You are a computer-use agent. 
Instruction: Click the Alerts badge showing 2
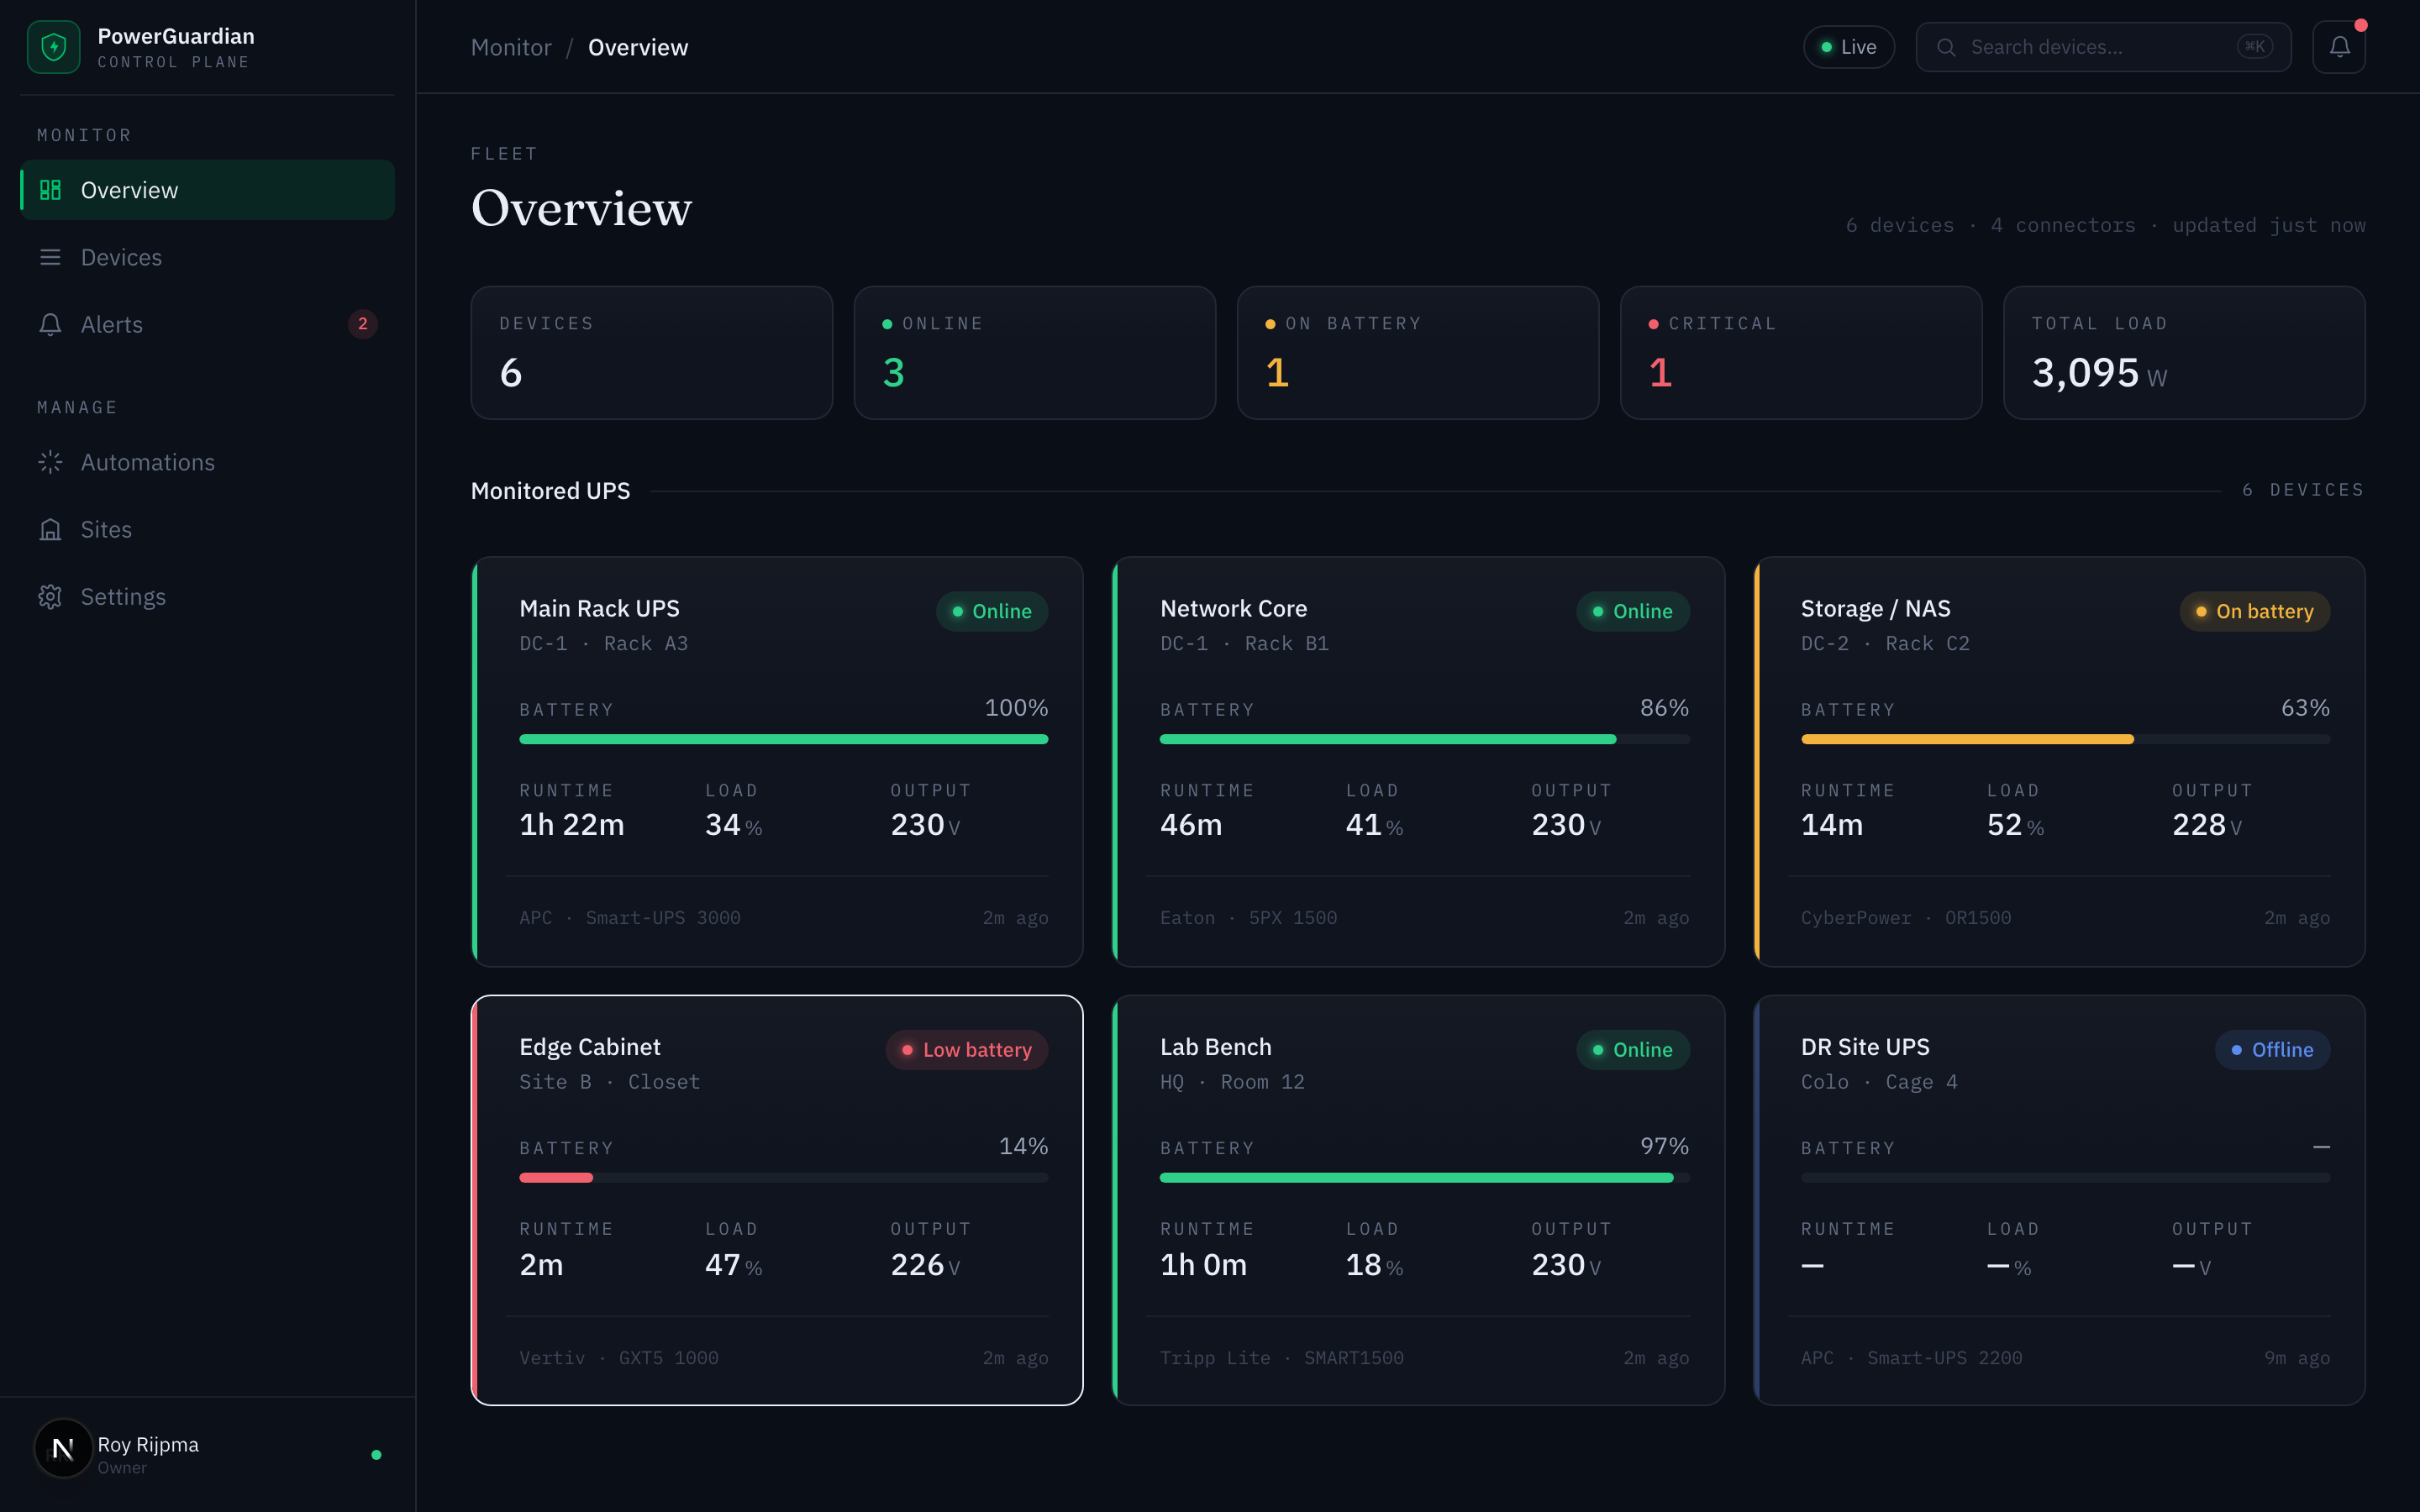[363, 324]
